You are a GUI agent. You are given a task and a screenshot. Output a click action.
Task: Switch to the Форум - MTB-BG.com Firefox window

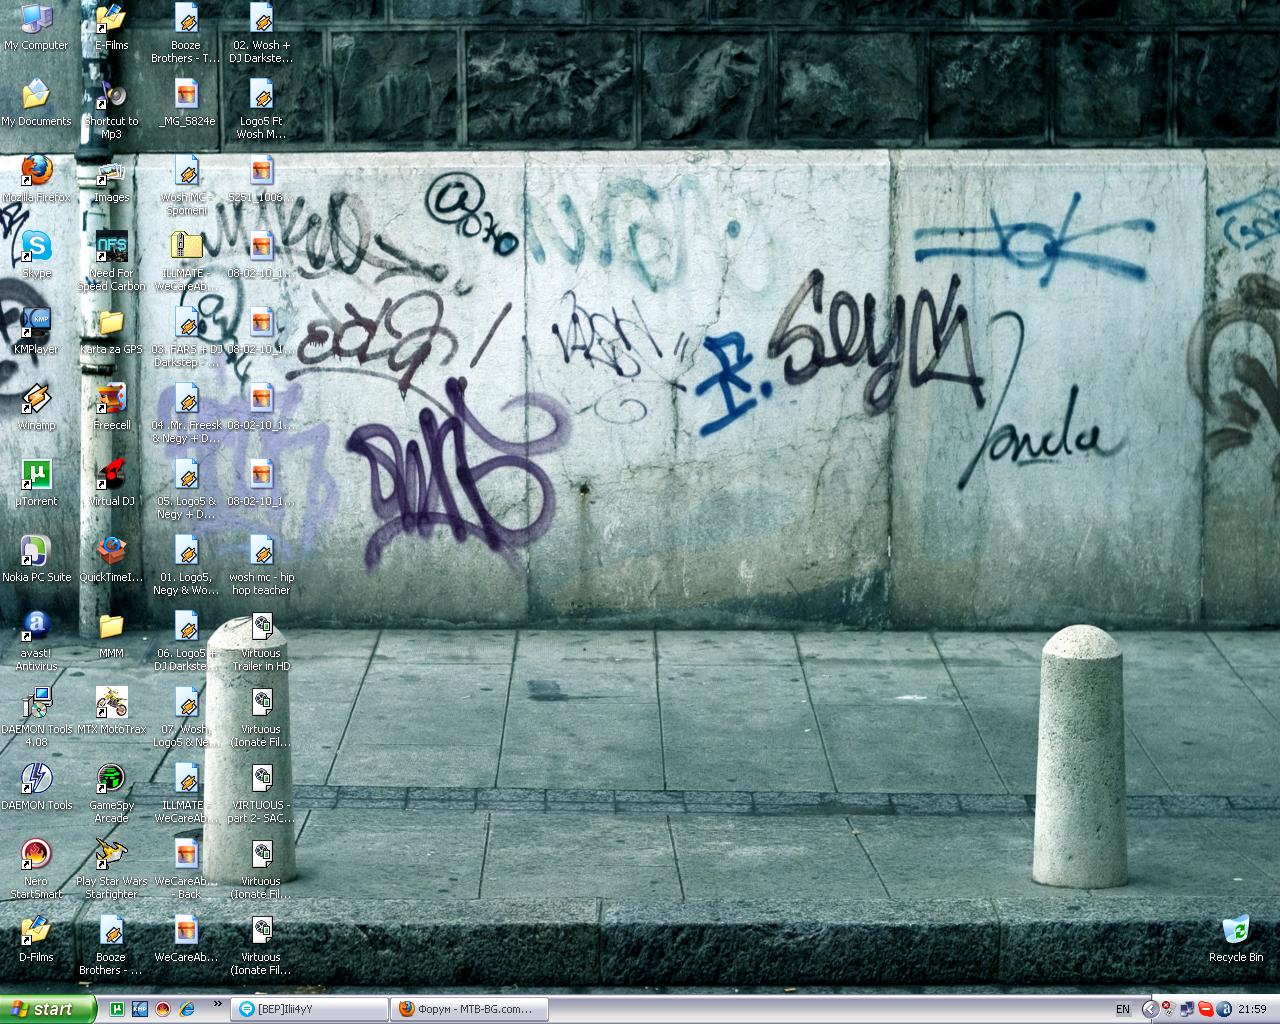[467, 1009]
